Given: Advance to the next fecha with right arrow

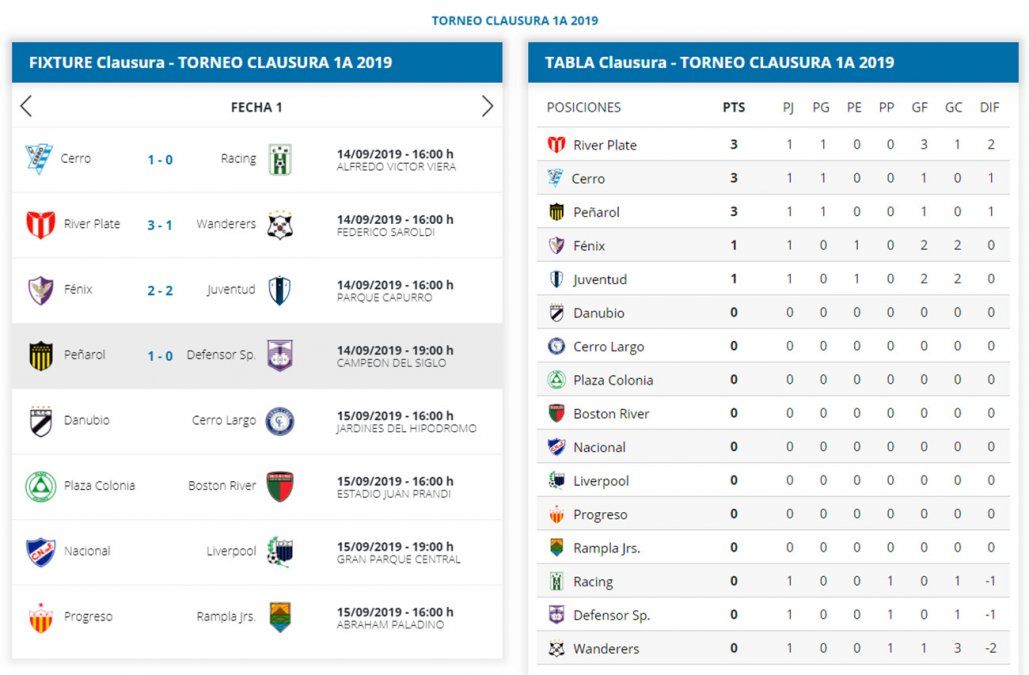Looking at the screenshot, I should point(487,107).
